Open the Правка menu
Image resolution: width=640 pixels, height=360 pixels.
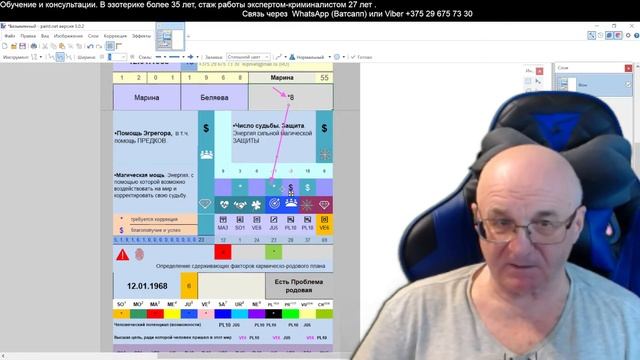coord(28,36)
